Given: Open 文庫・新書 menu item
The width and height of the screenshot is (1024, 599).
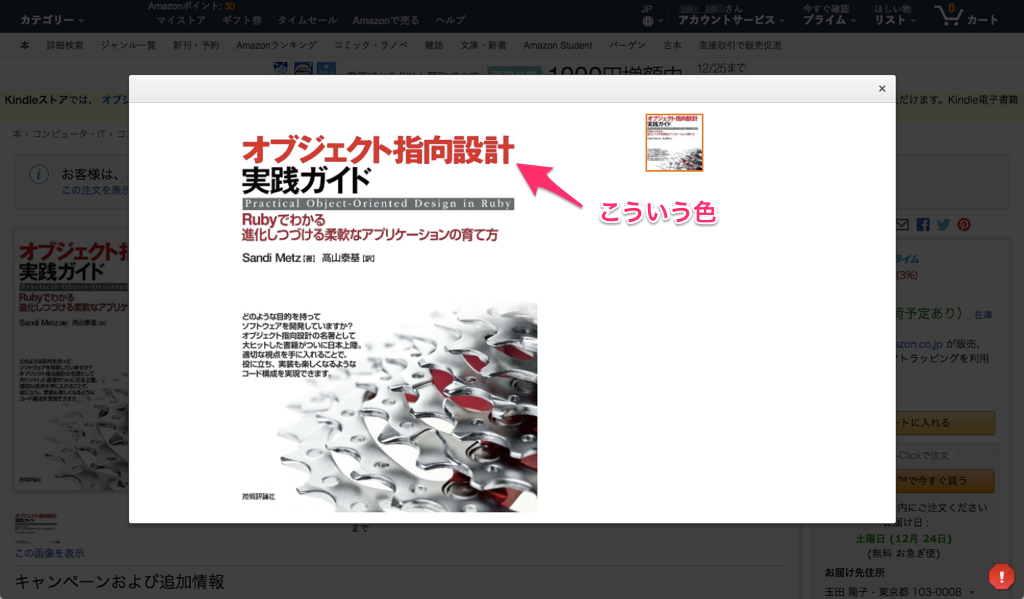Looking at the screenshot, I should click(483, 45).
